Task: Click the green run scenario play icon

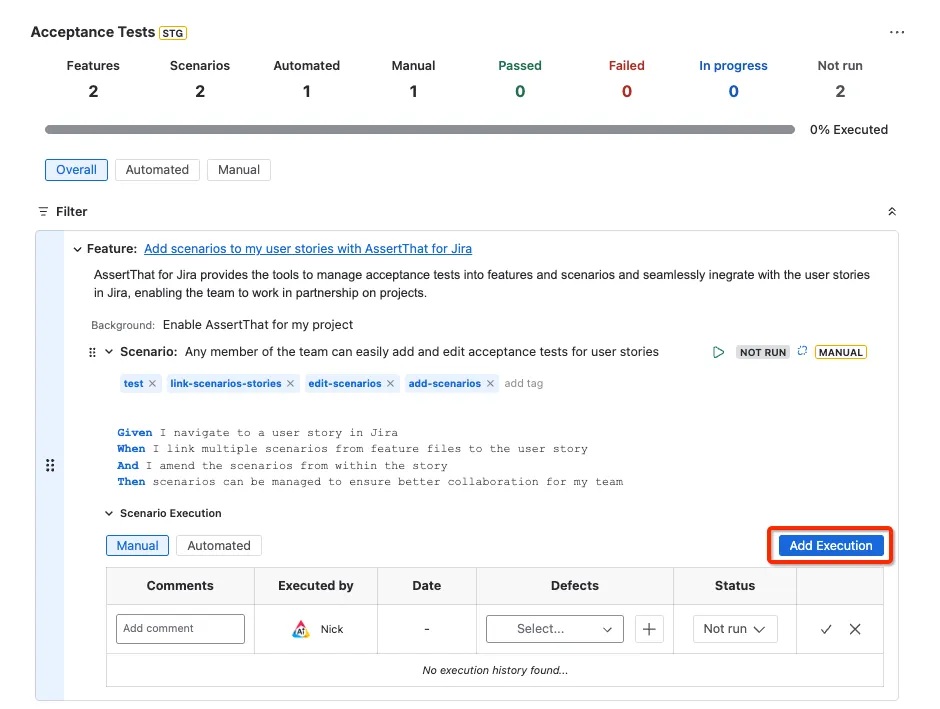Action: pyautogui.click(x=718, y=352)
